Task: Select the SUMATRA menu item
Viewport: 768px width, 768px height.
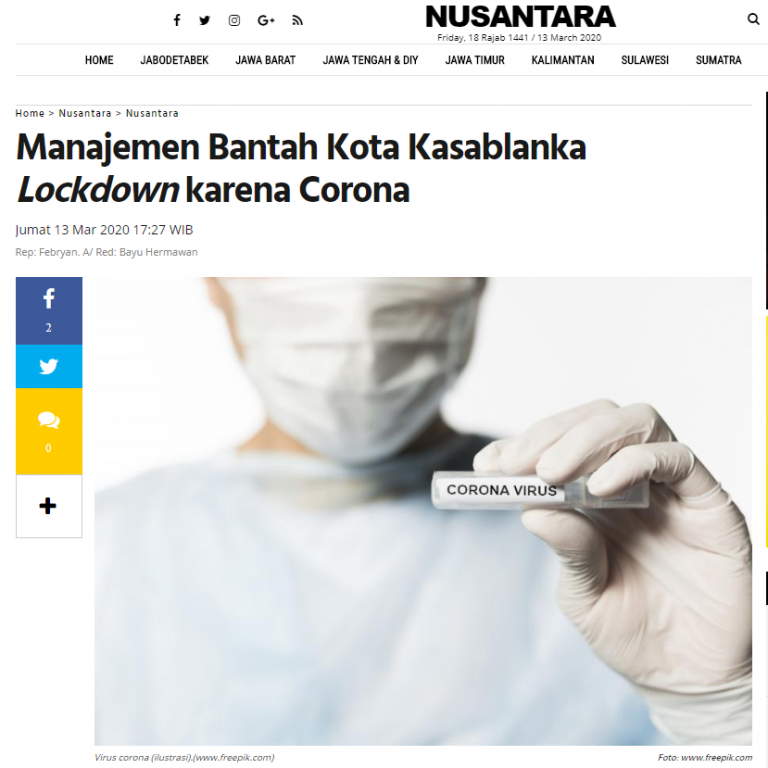Action: (719, 60)
